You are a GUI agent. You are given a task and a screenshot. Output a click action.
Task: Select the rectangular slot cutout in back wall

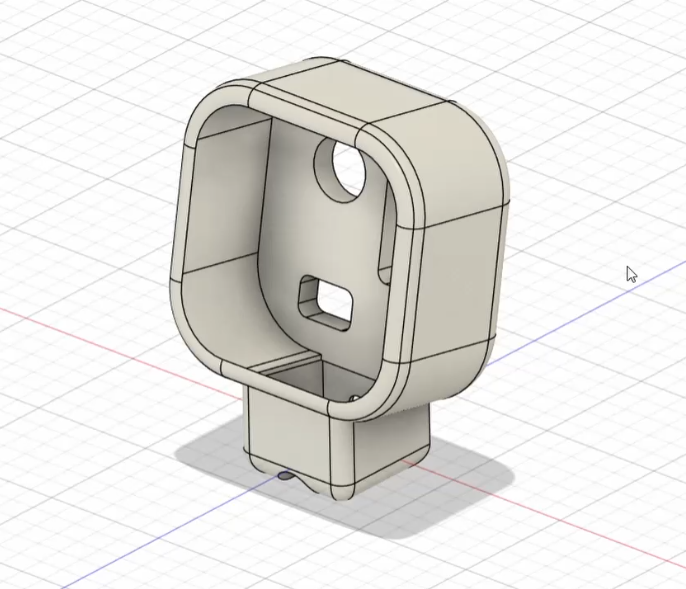tap(326, 303)
